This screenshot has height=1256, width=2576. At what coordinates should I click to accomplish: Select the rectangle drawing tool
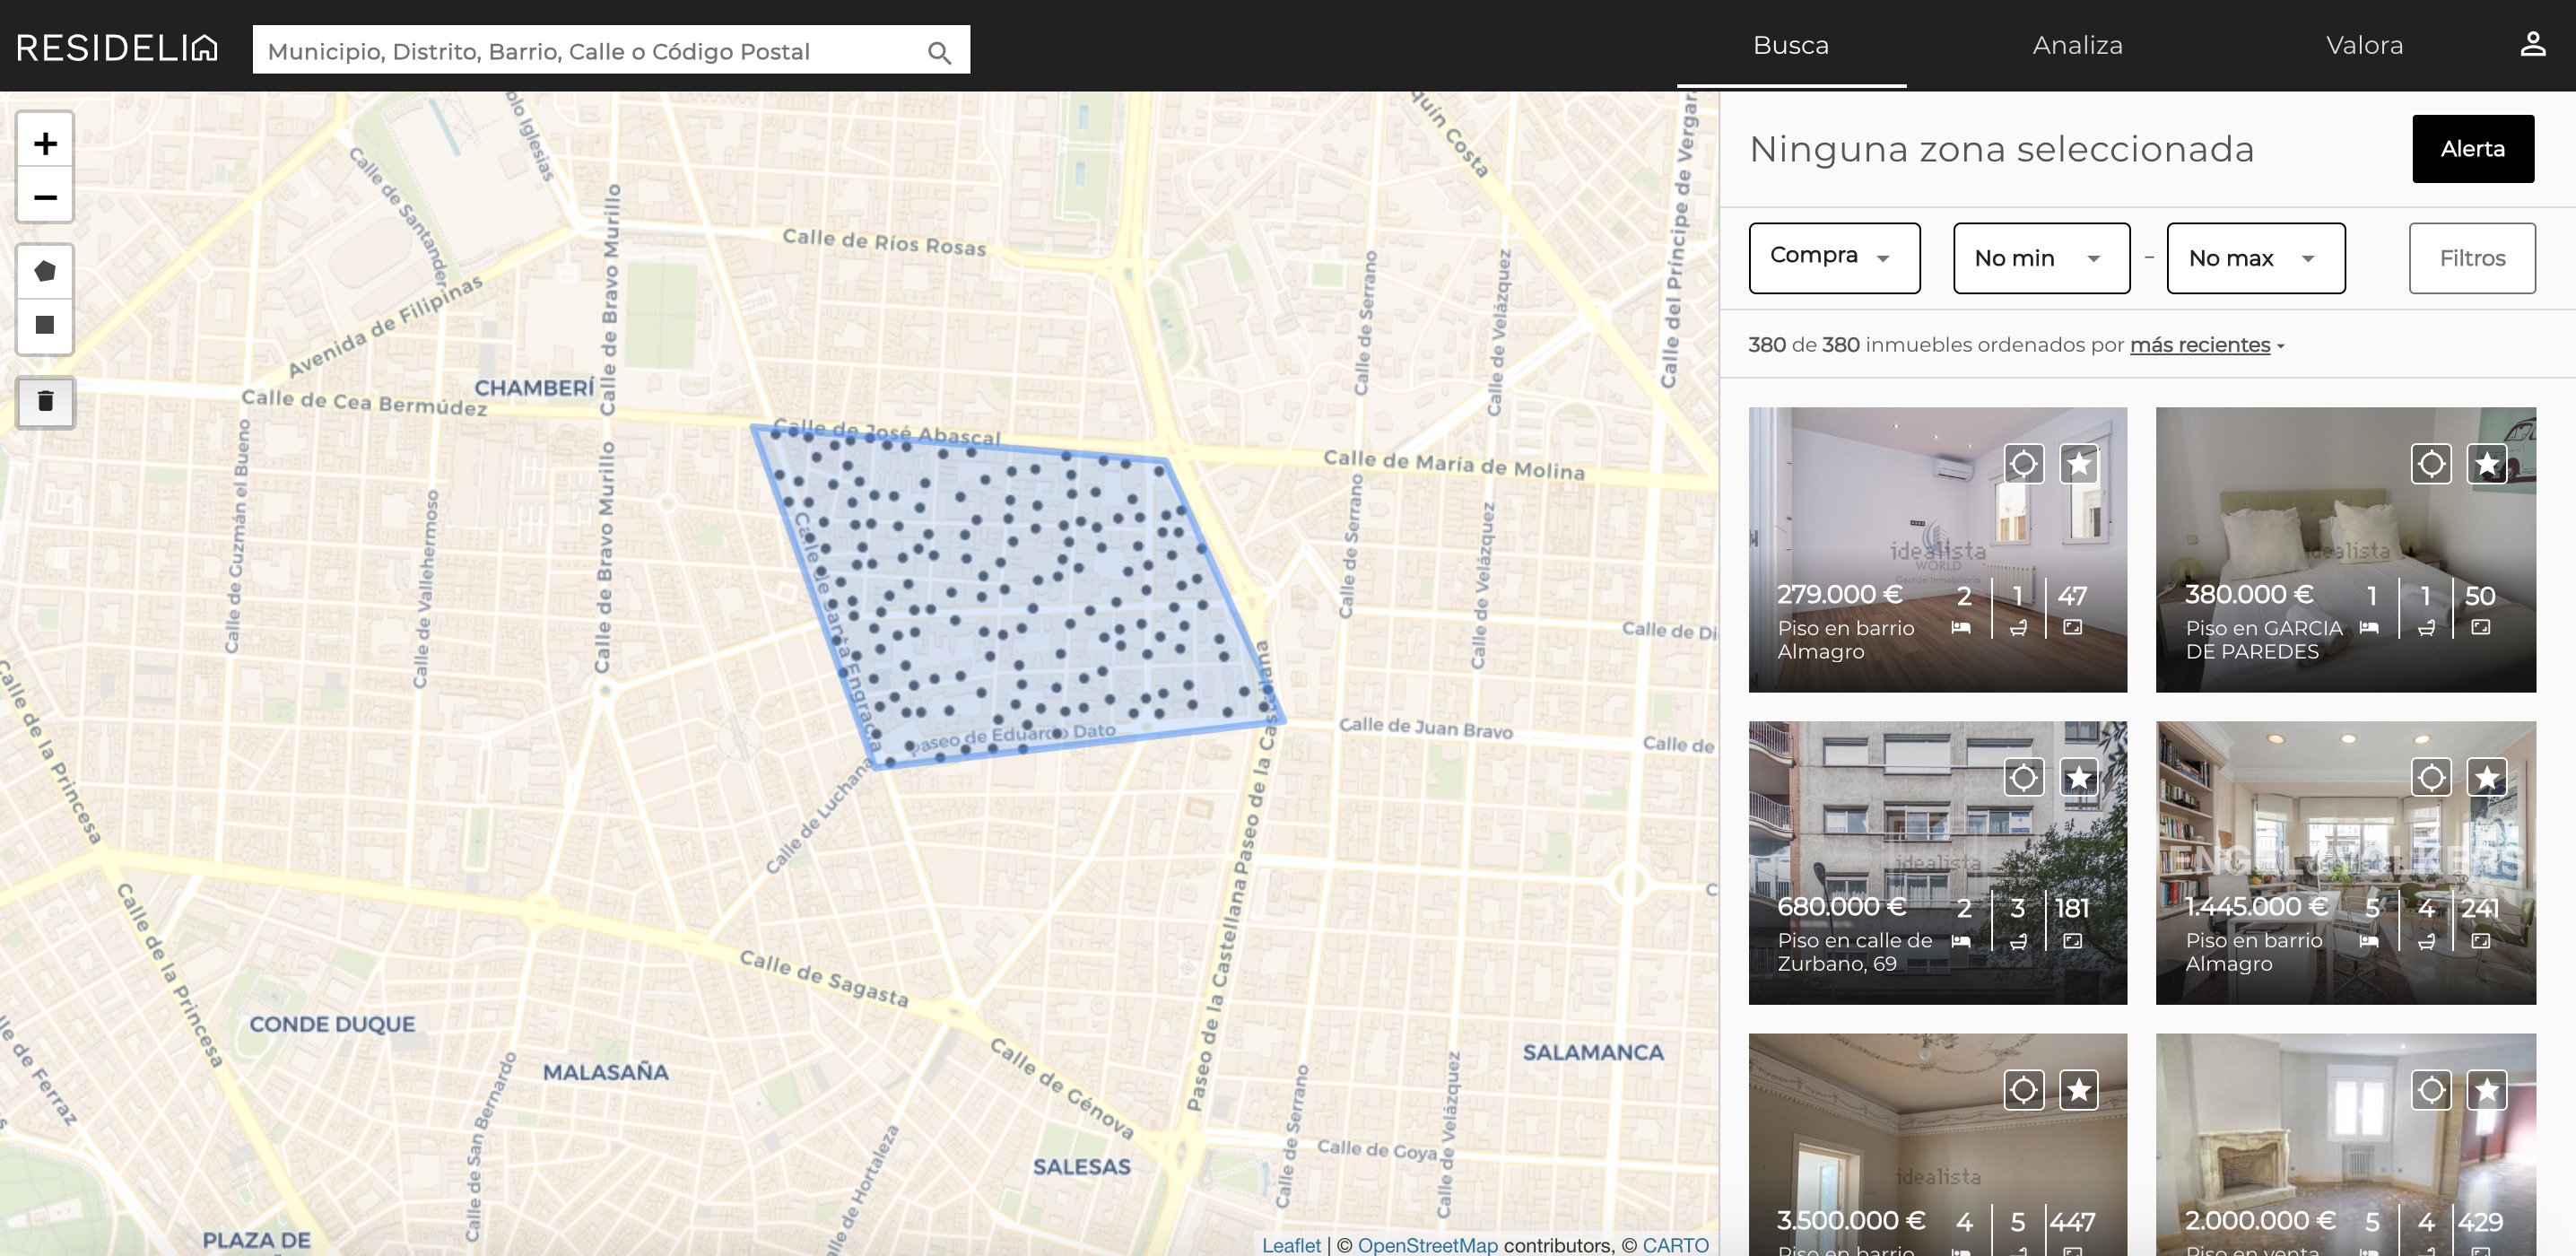[45, 325]
